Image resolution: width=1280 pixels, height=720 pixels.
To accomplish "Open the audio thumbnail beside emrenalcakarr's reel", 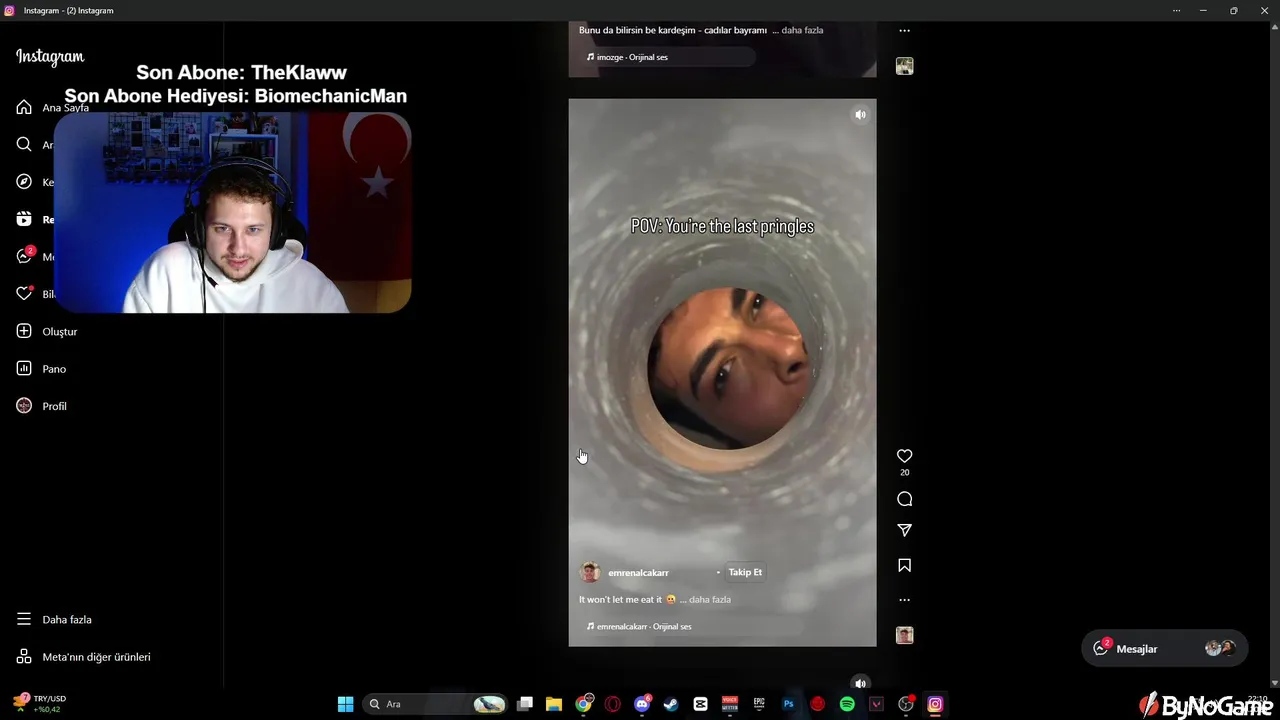I will tap(904, 635).
